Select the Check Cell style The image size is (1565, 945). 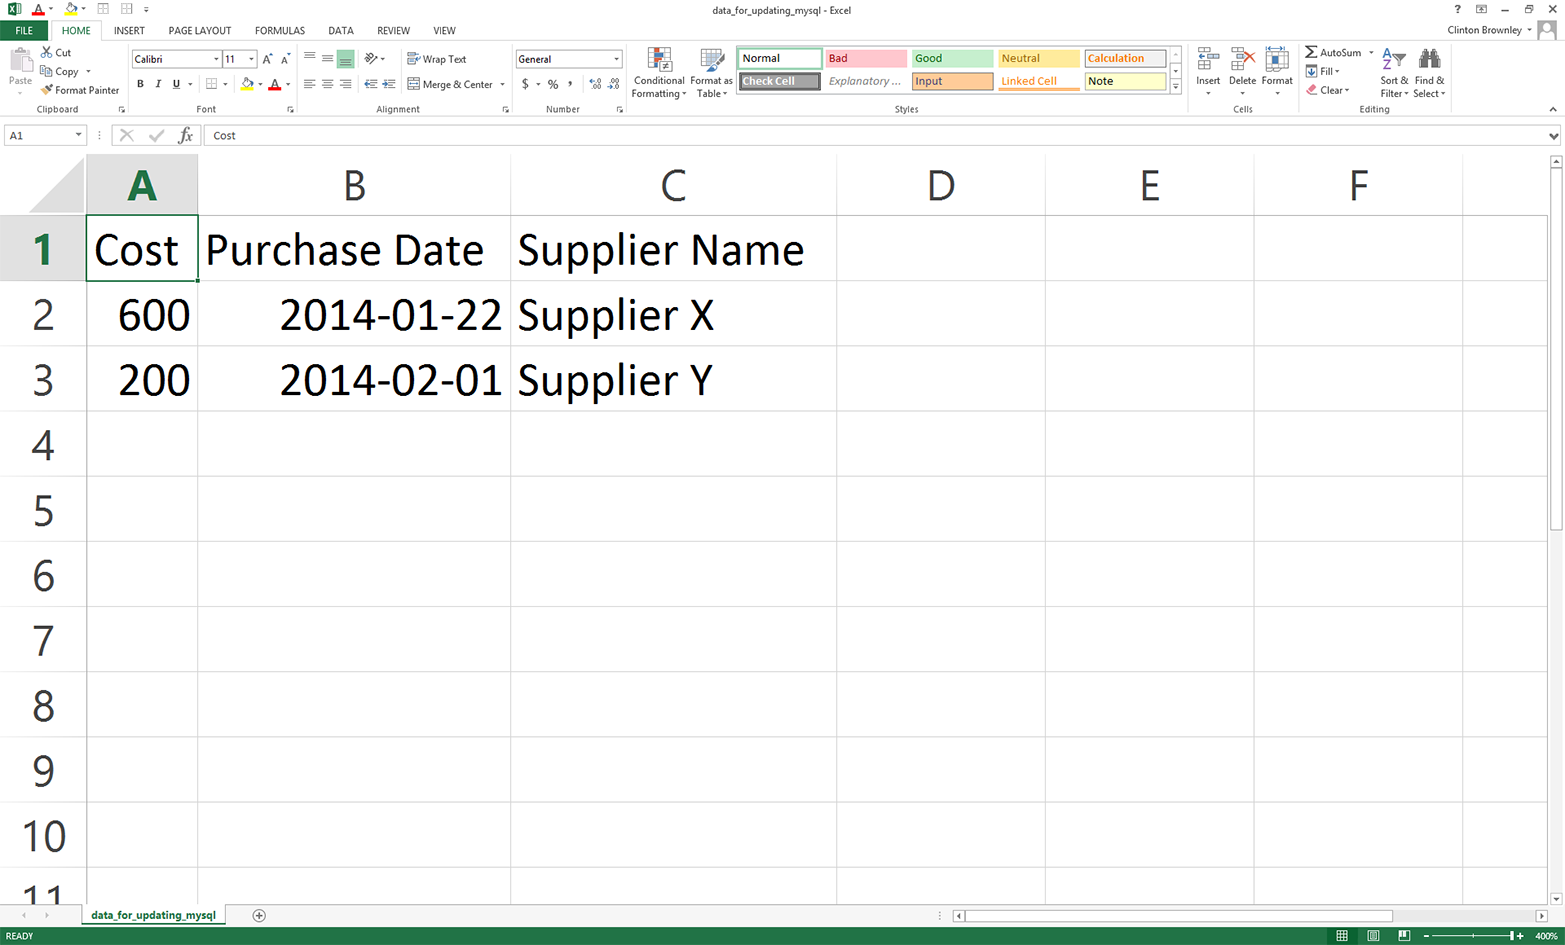pos(778,81)
